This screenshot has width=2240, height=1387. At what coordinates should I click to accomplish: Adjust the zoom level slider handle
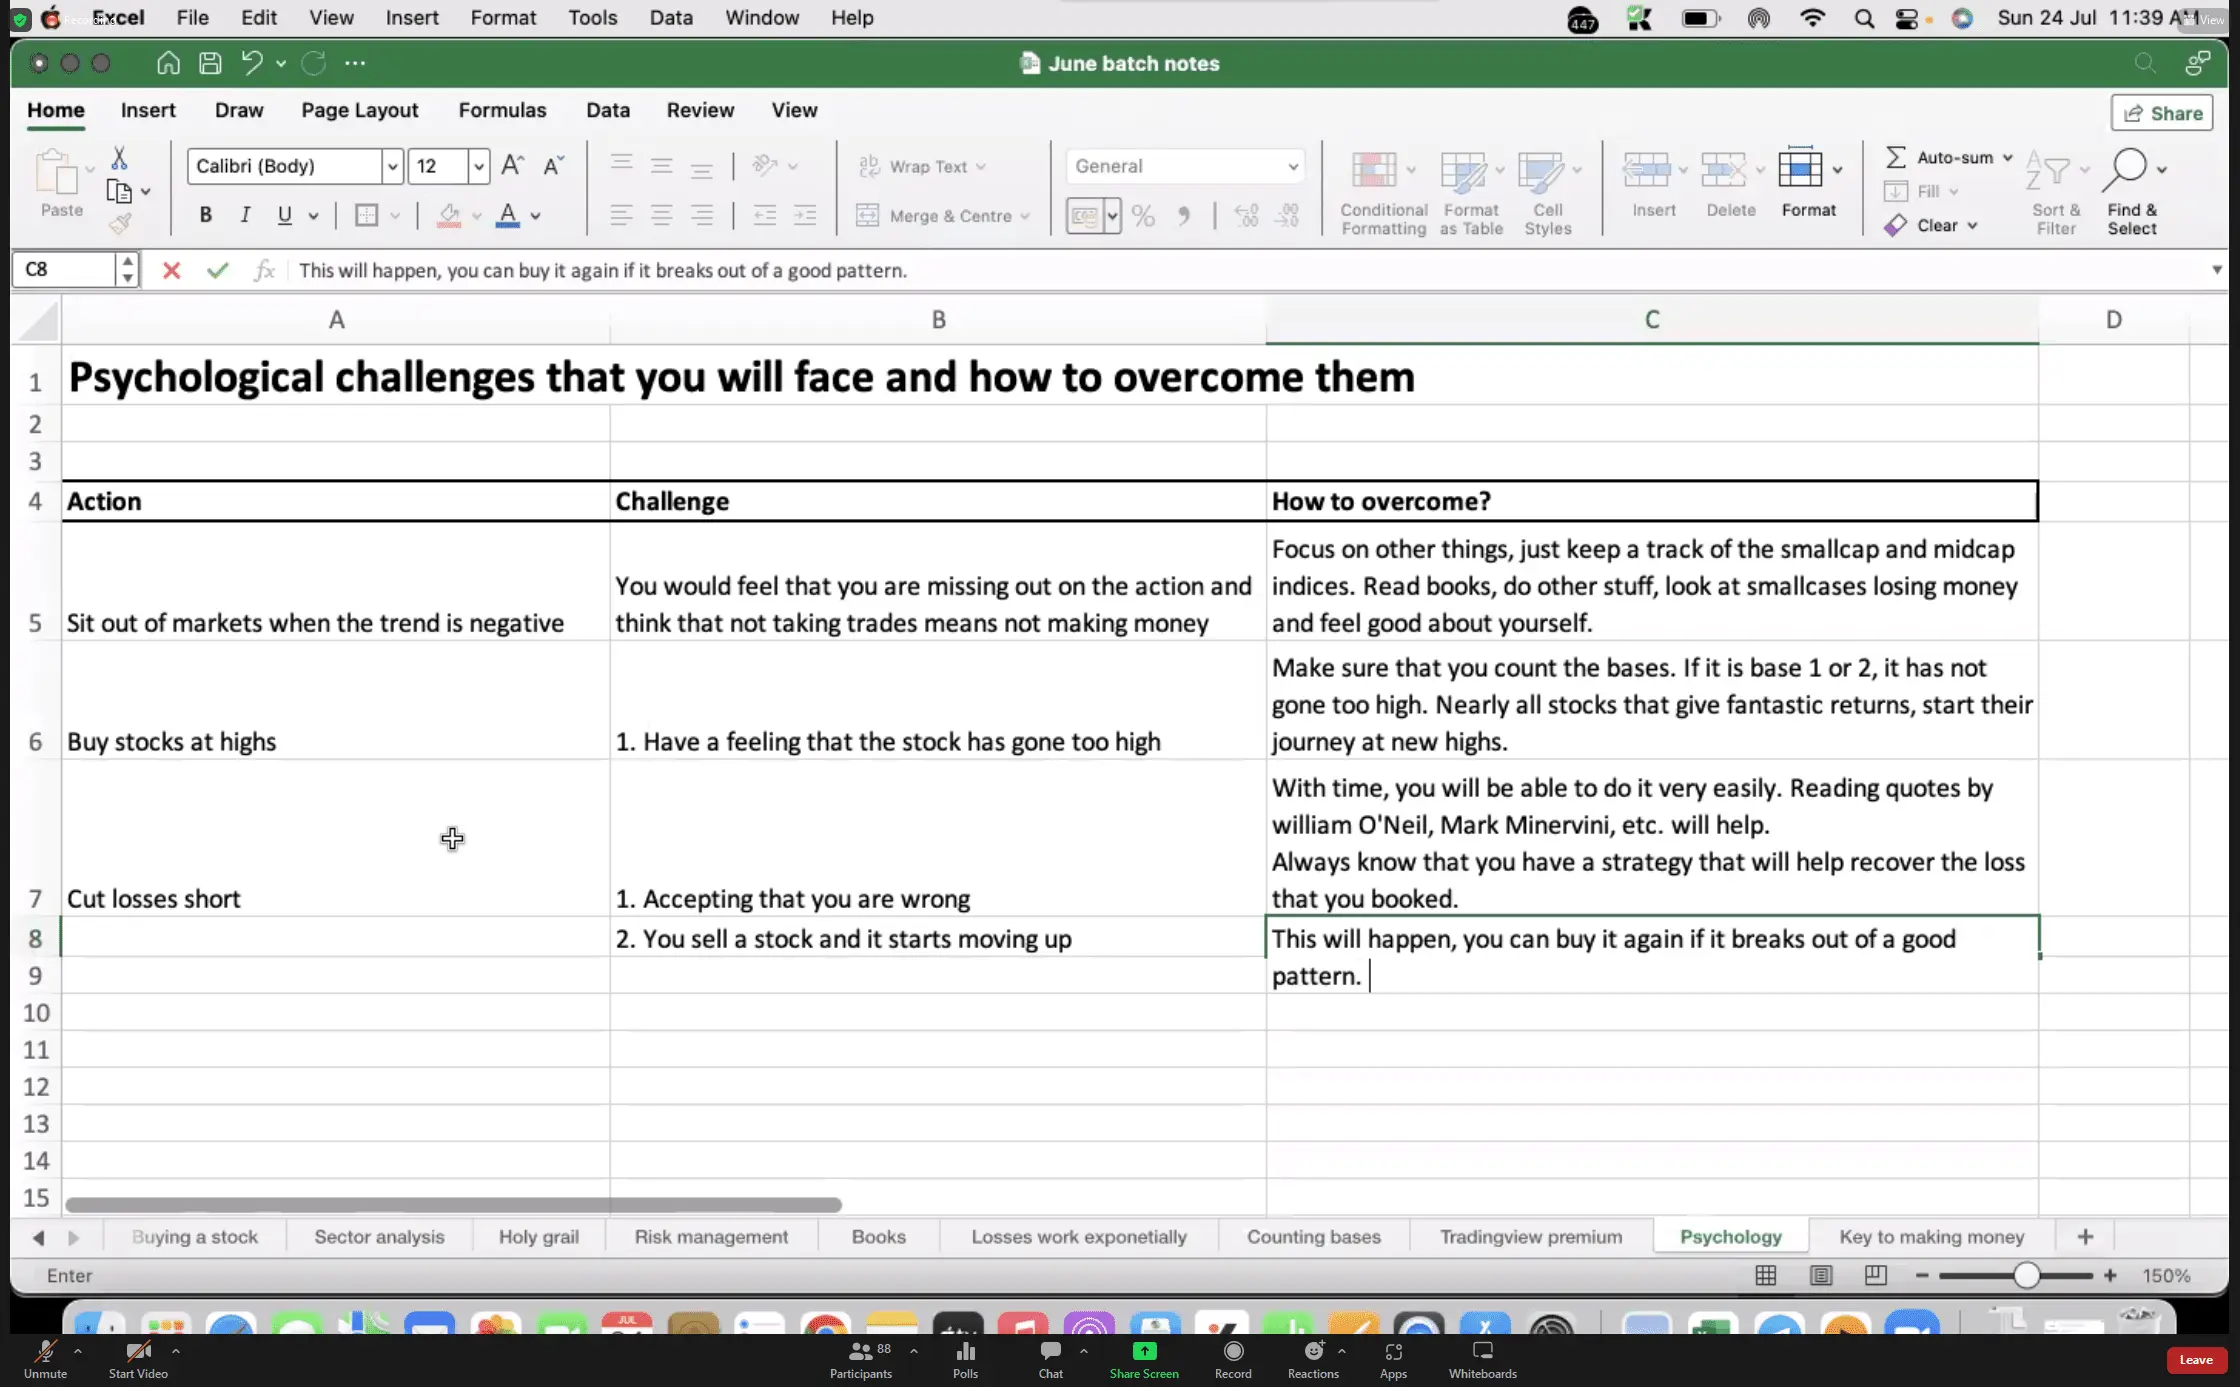2025,1275
